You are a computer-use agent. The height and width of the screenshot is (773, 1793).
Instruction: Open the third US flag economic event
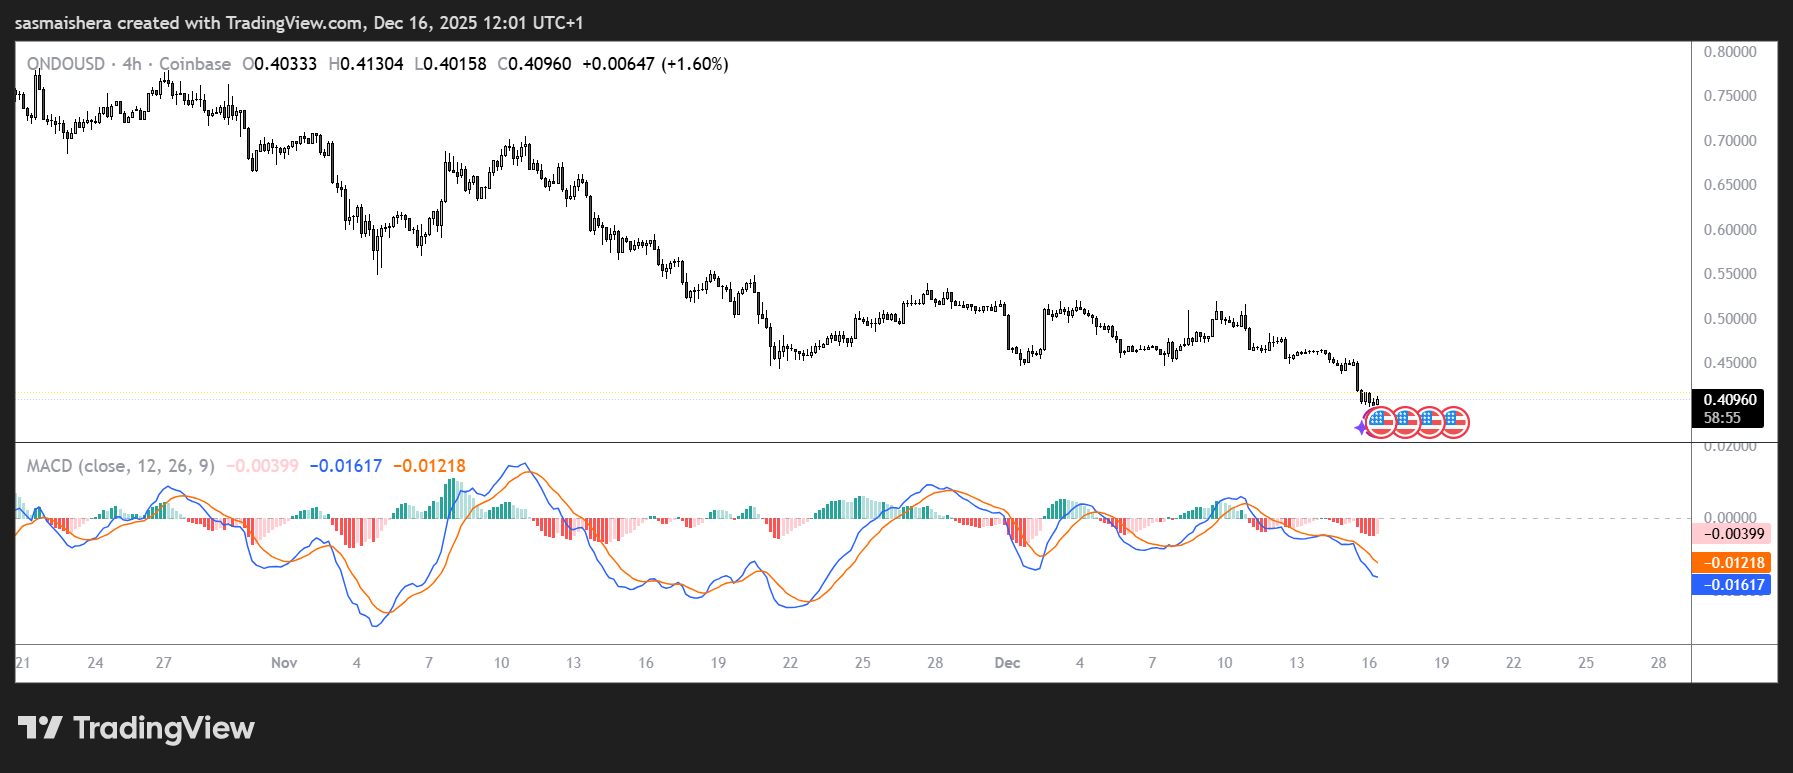pyautogui.click(x=1429, y=422)
